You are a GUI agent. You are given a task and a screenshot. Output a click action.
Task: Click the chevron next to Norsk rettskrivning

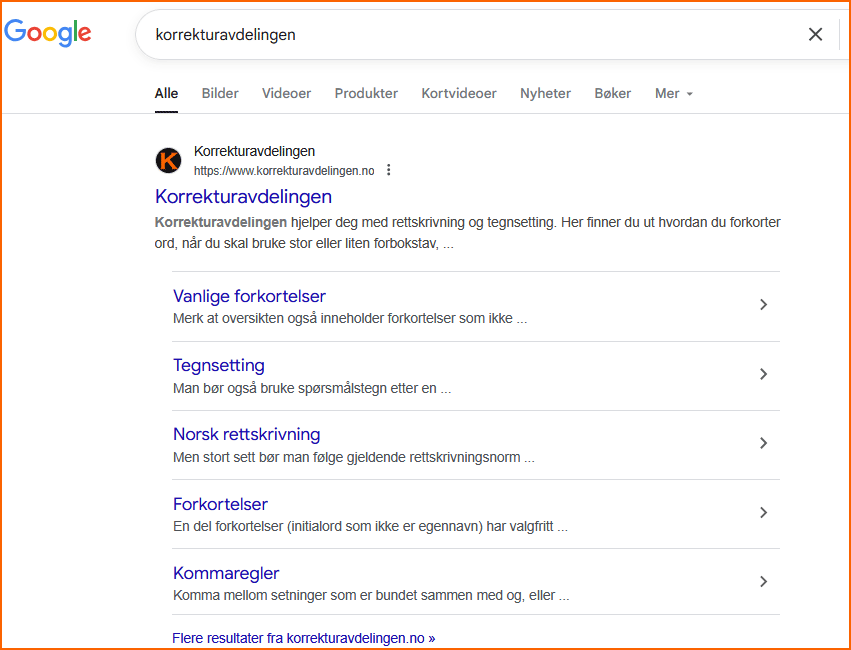763,442
